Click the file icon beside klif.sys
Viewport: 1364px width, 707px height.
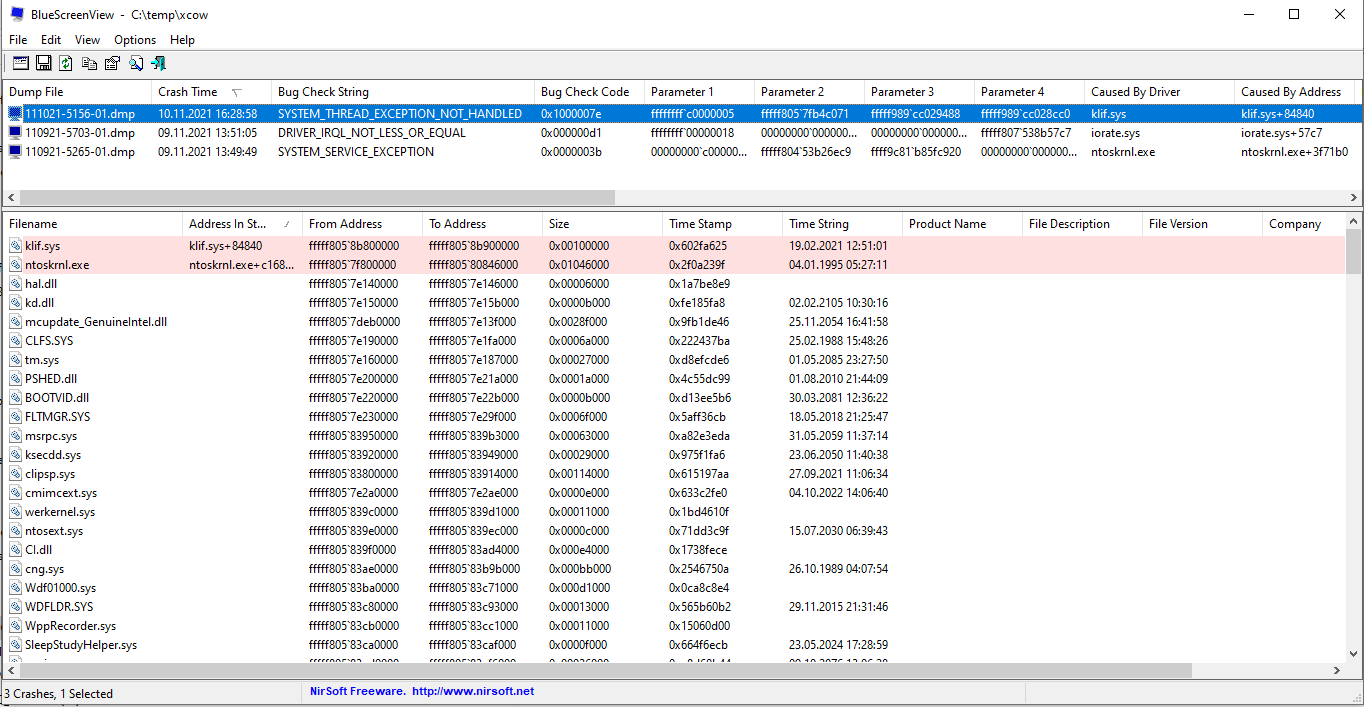click(15, 245)
